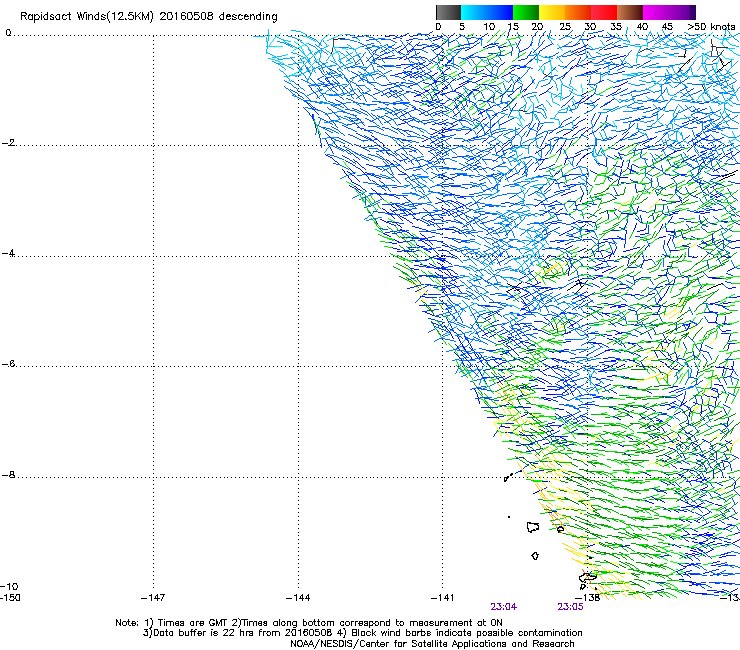Click the brown 35-40 knots legend swatch
This screenshot has width=740, height=650.
pyautogui.click(x=630, y=12)
